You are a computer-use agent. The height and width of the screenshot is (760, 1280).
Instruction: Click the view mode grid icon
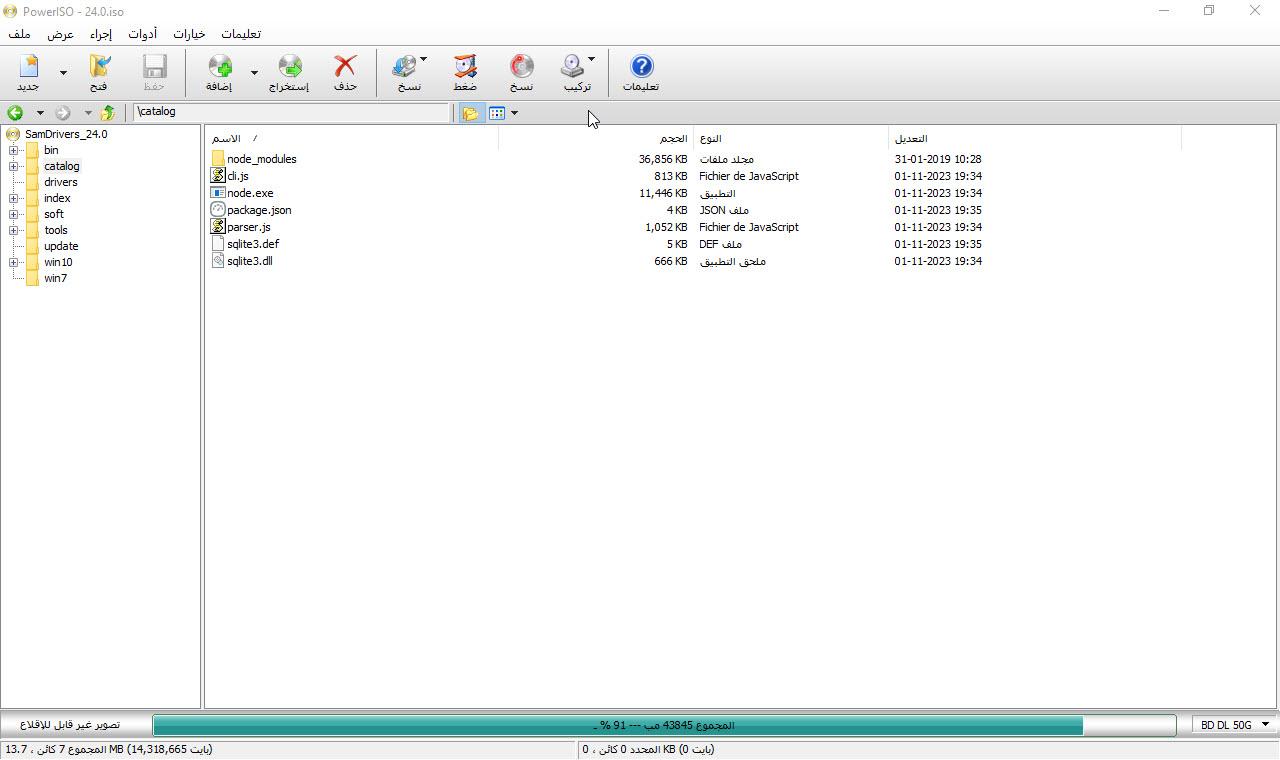[x=497, y=113]
